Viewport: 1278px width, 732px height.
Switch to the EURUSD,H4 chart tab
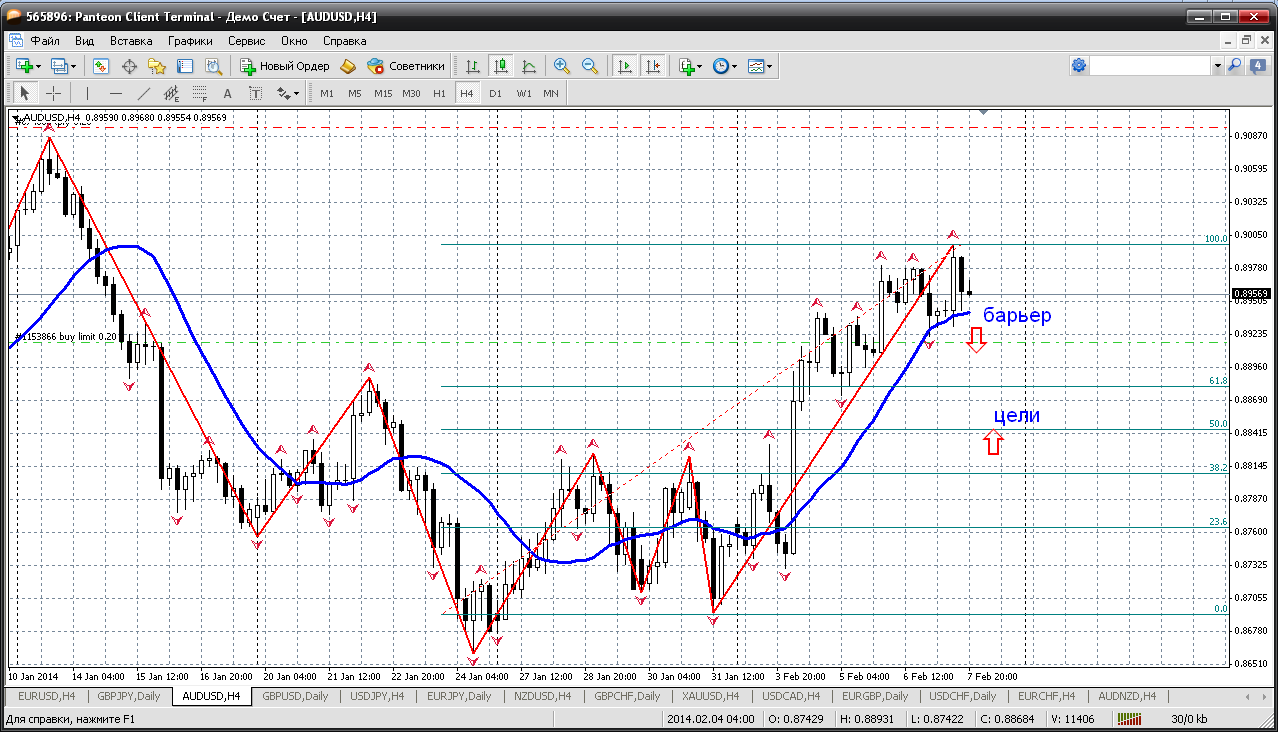[x=46, y=696]
